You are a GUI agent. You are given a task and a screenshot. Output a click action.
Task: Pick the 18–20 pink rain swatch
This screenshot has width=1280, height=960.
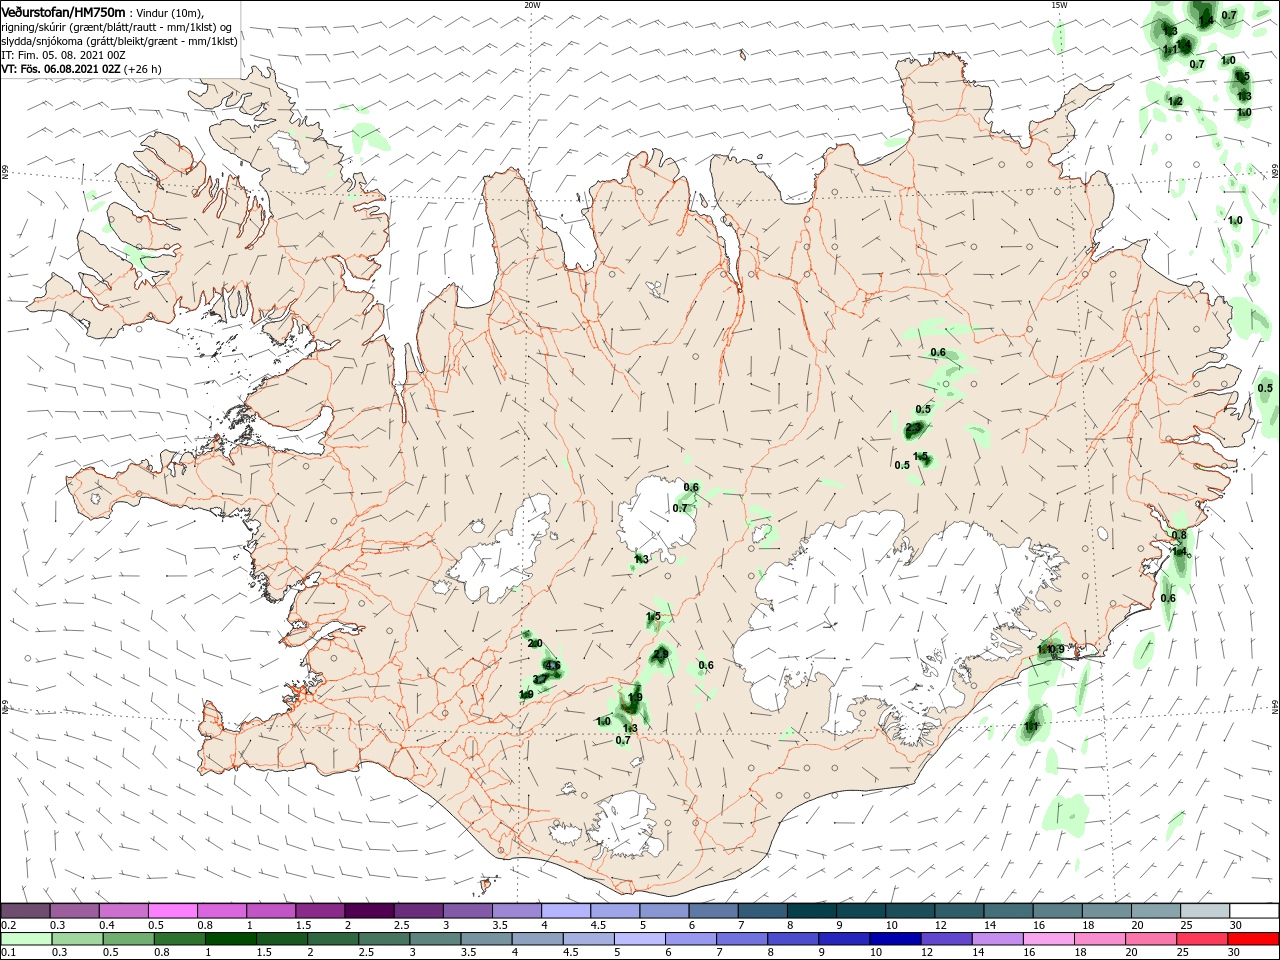(1099, 939)
